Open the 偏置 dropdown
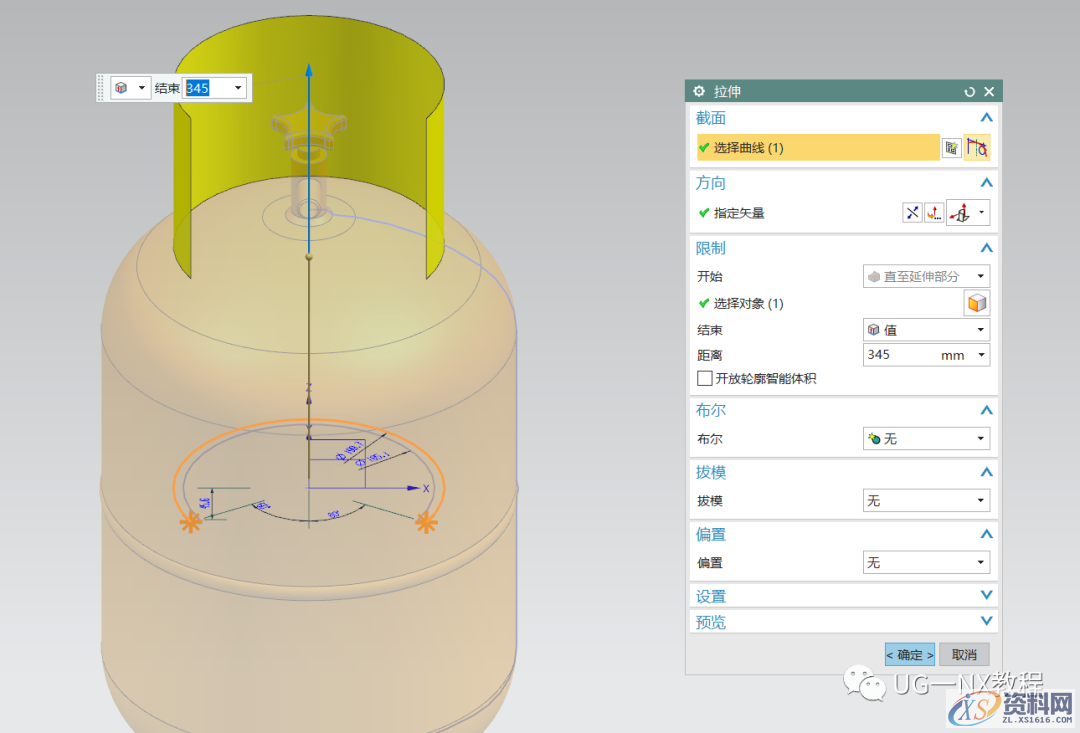The height and width of the screenshot is (733, 1080). click(x=926, y=563)
